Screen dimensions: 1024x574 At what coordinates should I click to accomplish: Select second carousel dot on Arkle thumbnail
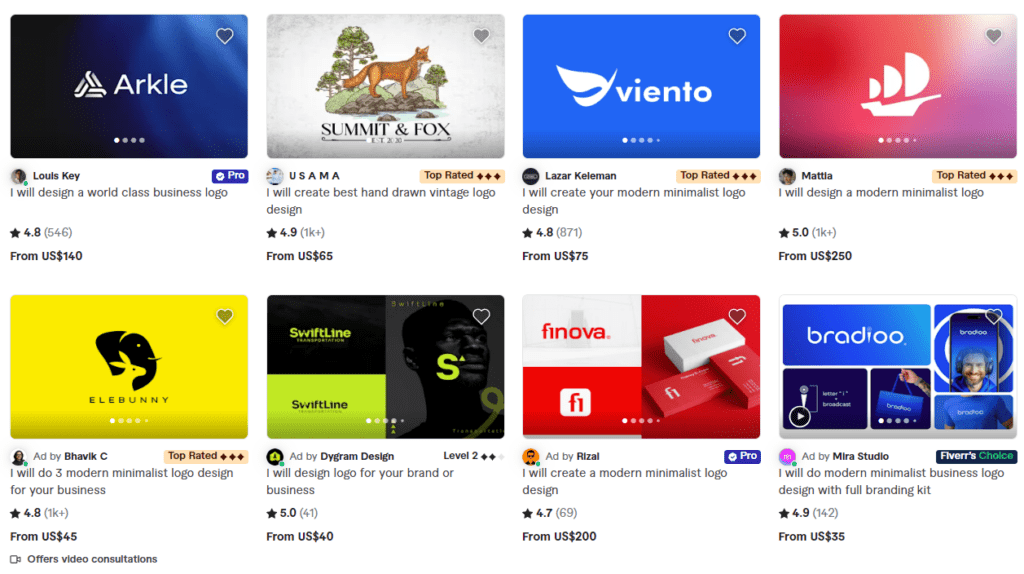coord(125,140)
